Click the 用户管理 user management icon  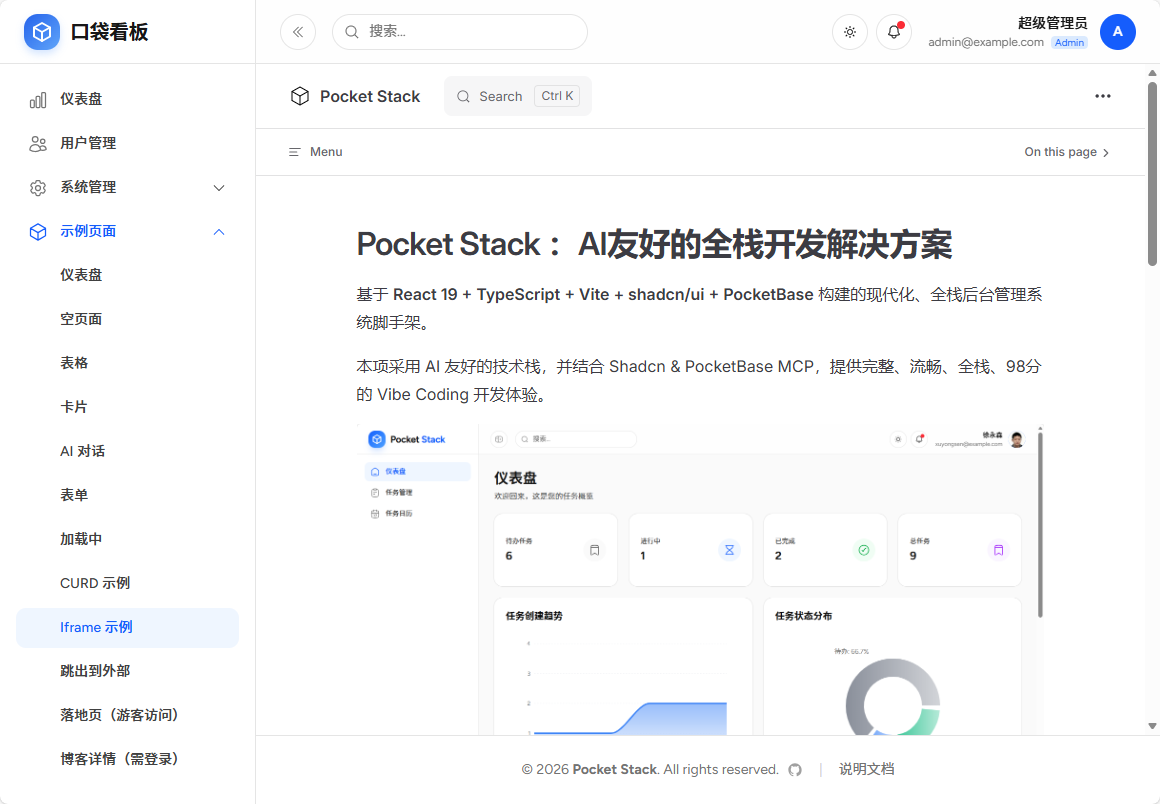(x=36, y=143)
